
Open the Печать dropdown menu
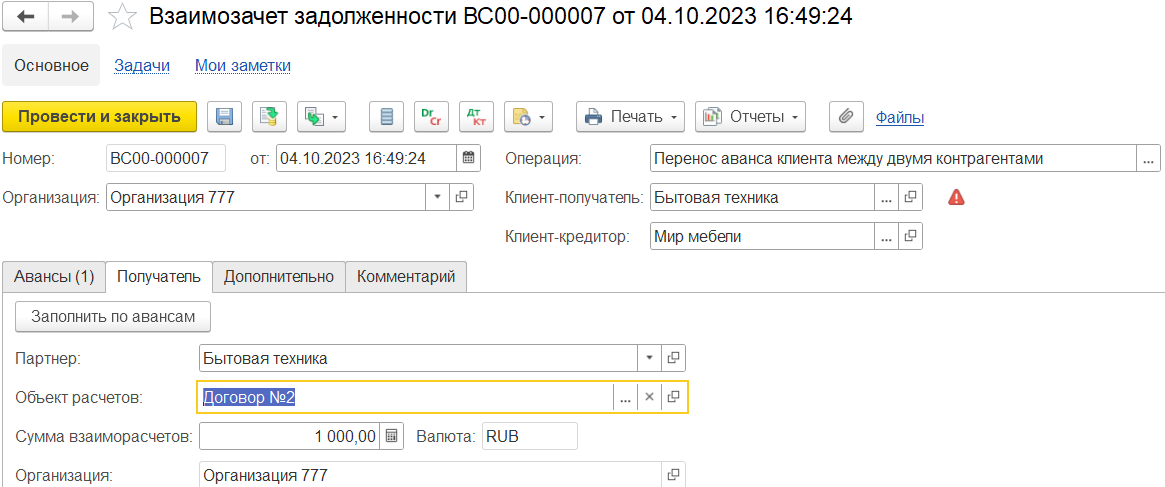coord(630,117)
